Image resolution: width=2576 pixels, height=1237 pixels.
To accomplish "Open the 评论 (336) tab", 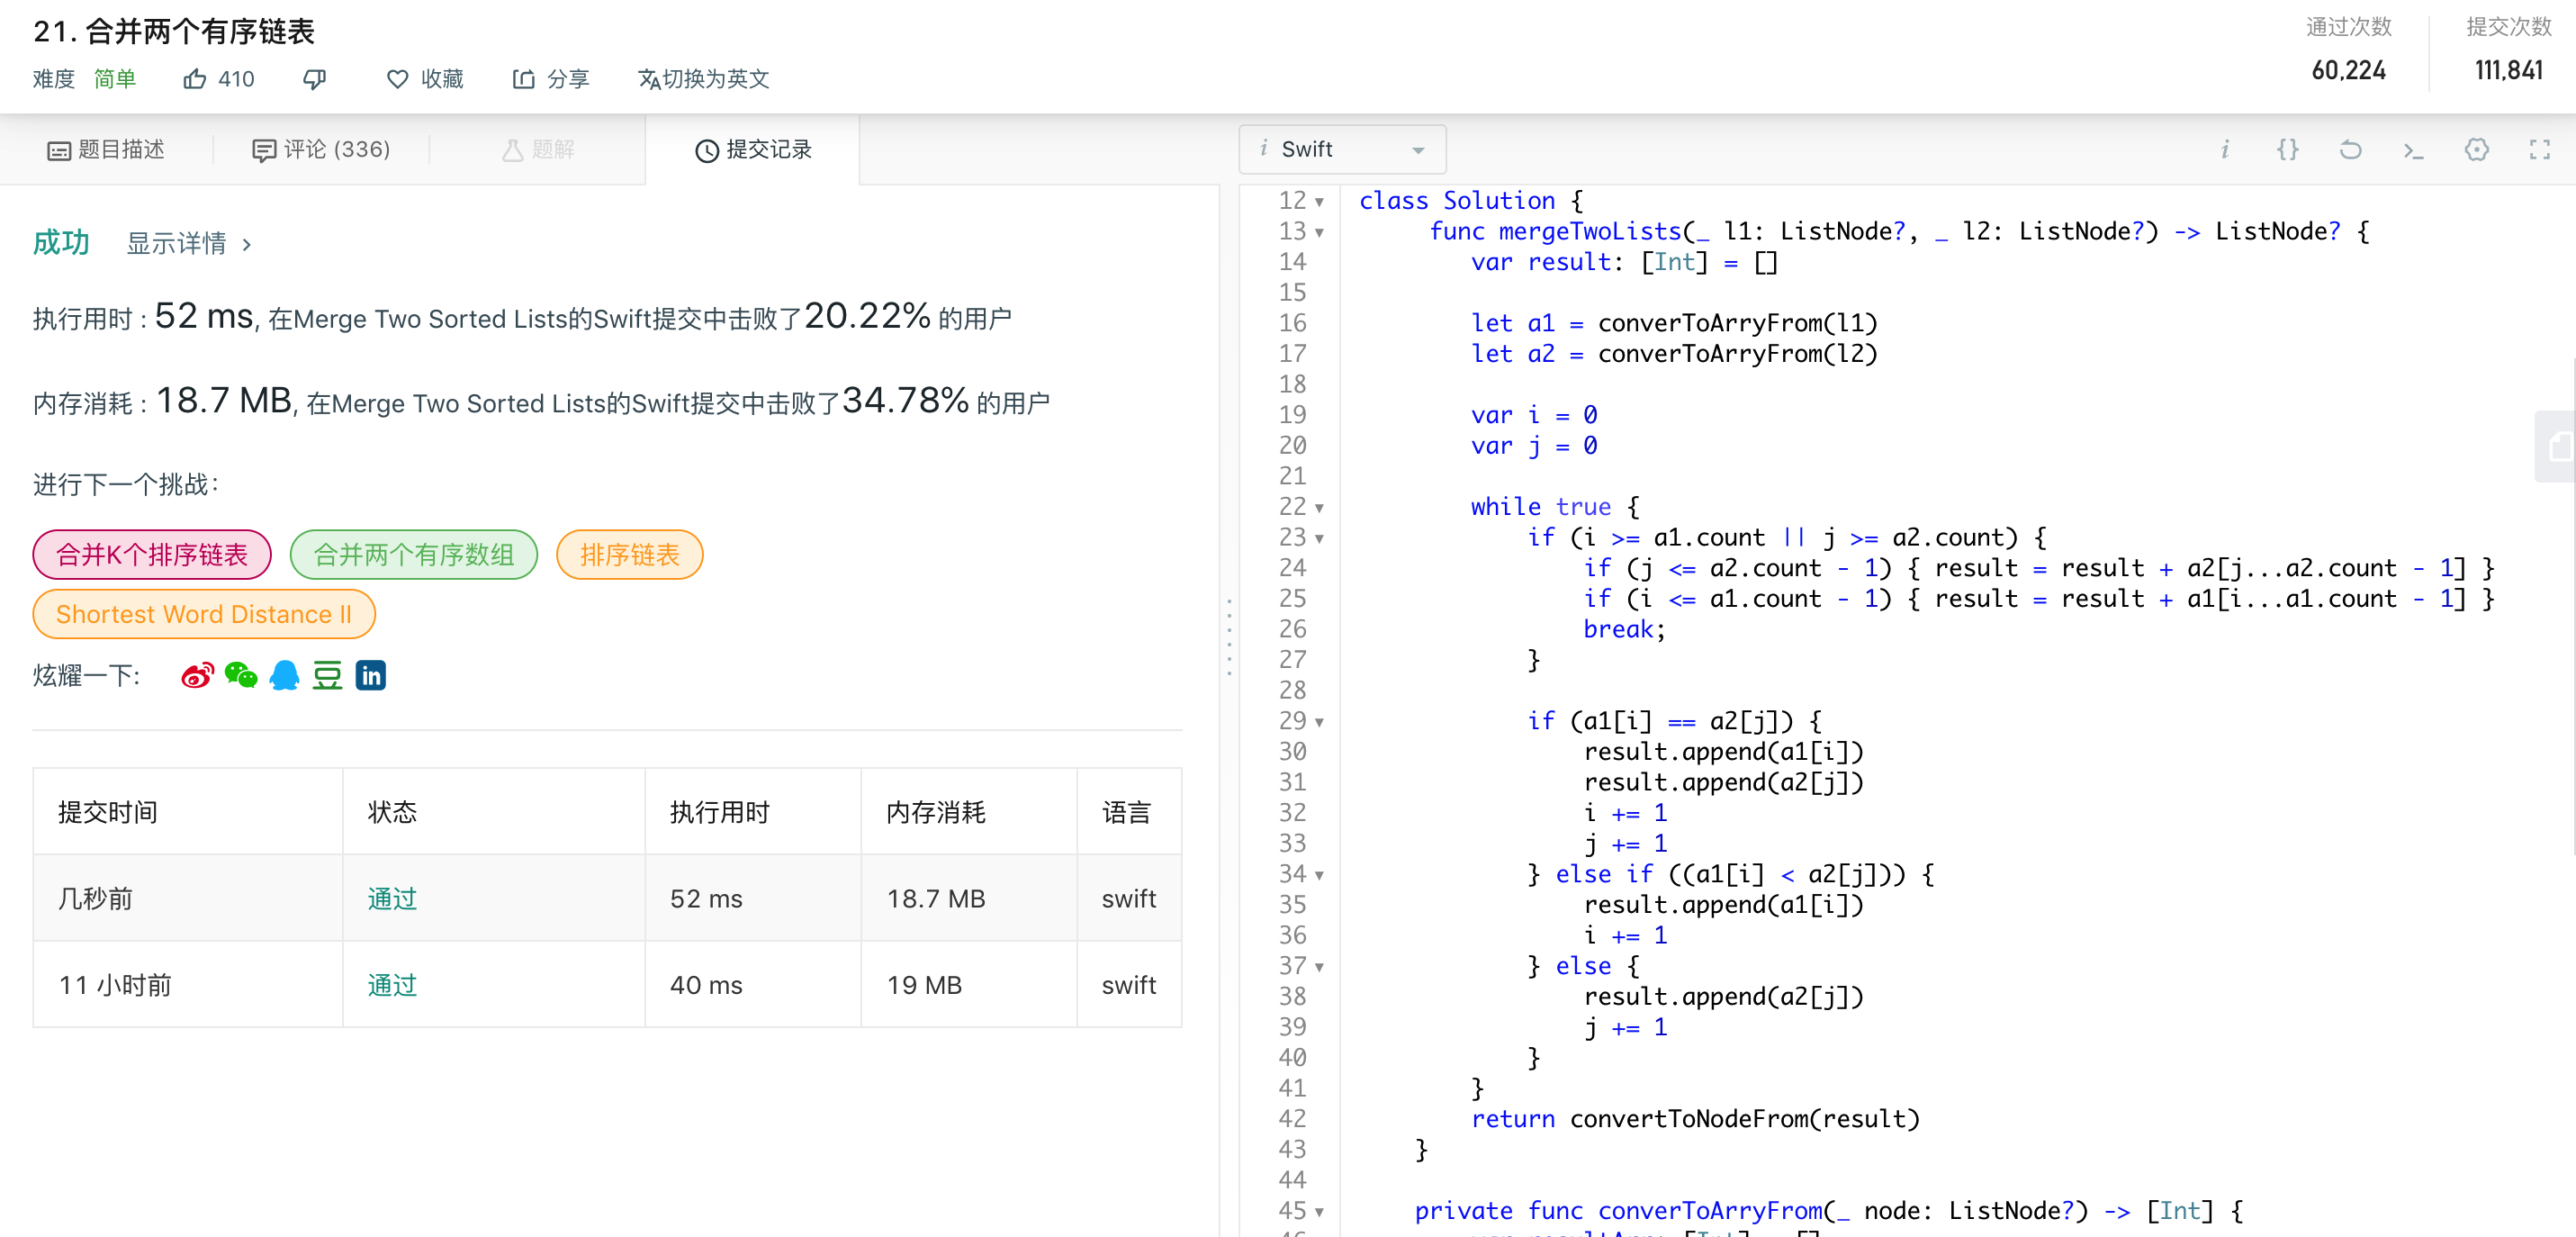I will coord(321,150).
